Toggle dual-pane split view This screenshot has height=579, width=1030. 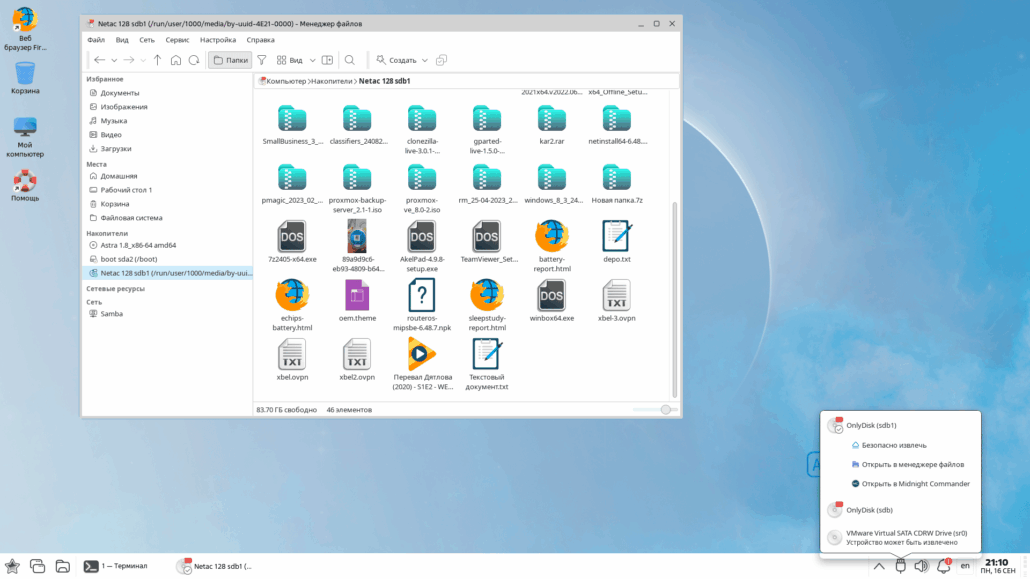[327, 60]
